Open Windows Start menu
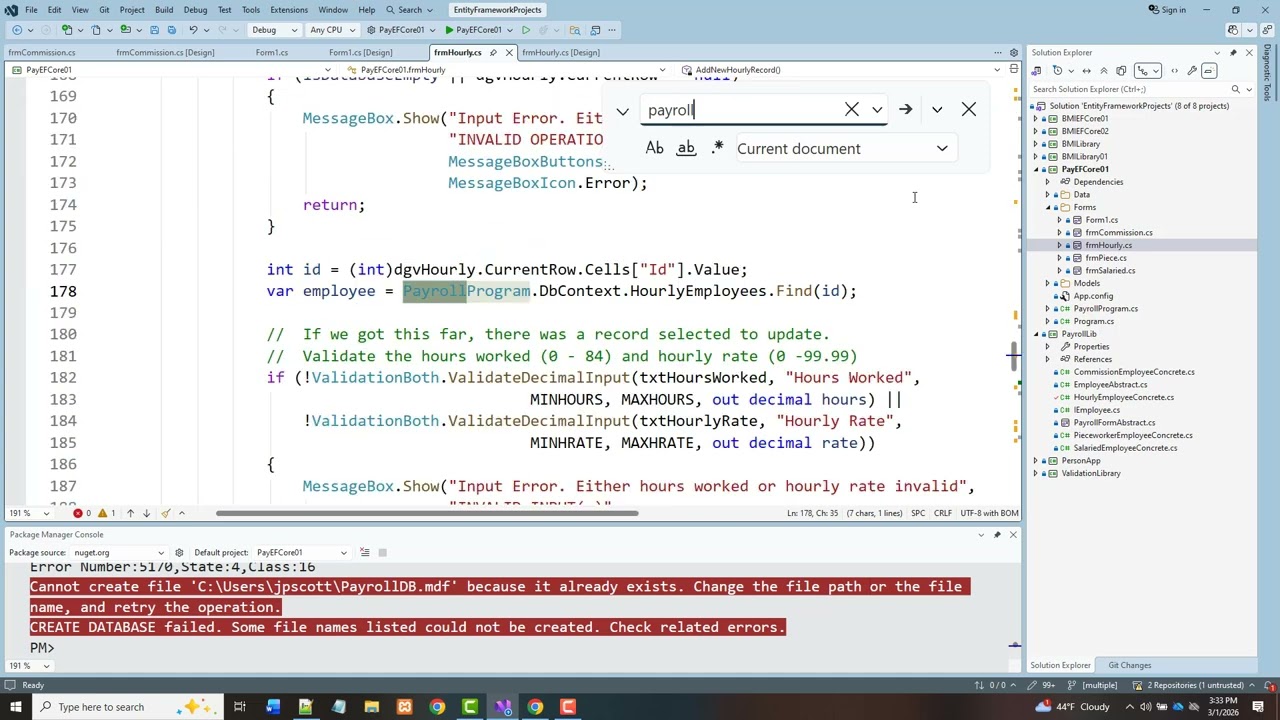This screenshot has height=720, width=1280. pyautogui.click(x=16, y=707)
